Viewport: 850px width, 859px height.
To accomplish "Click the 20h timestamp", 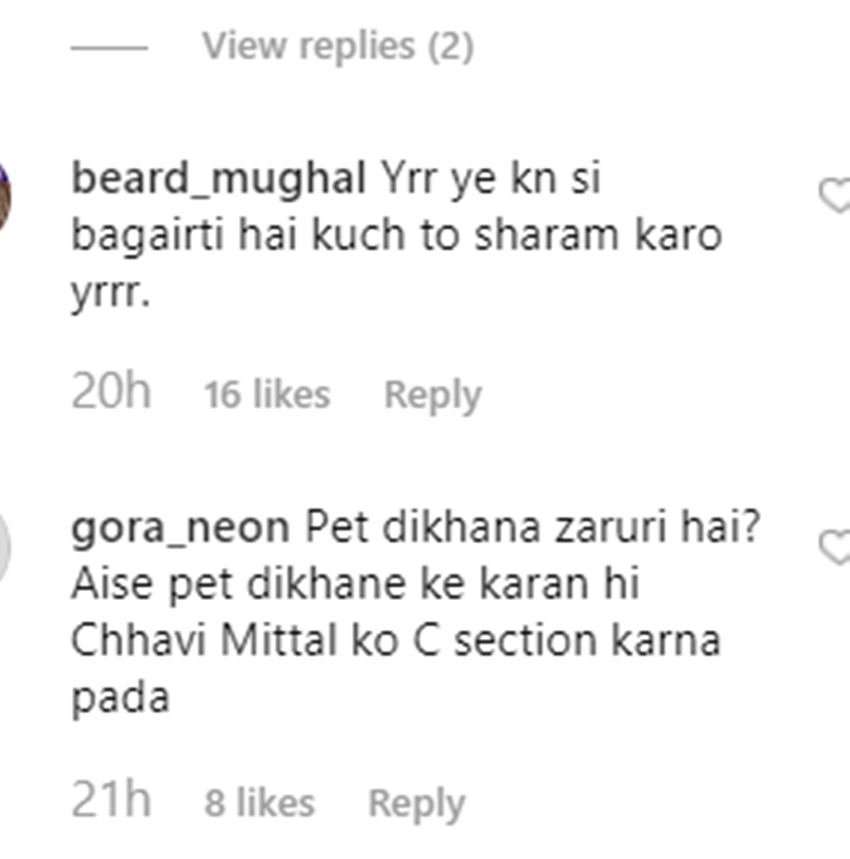I will [x=111, y=391].
